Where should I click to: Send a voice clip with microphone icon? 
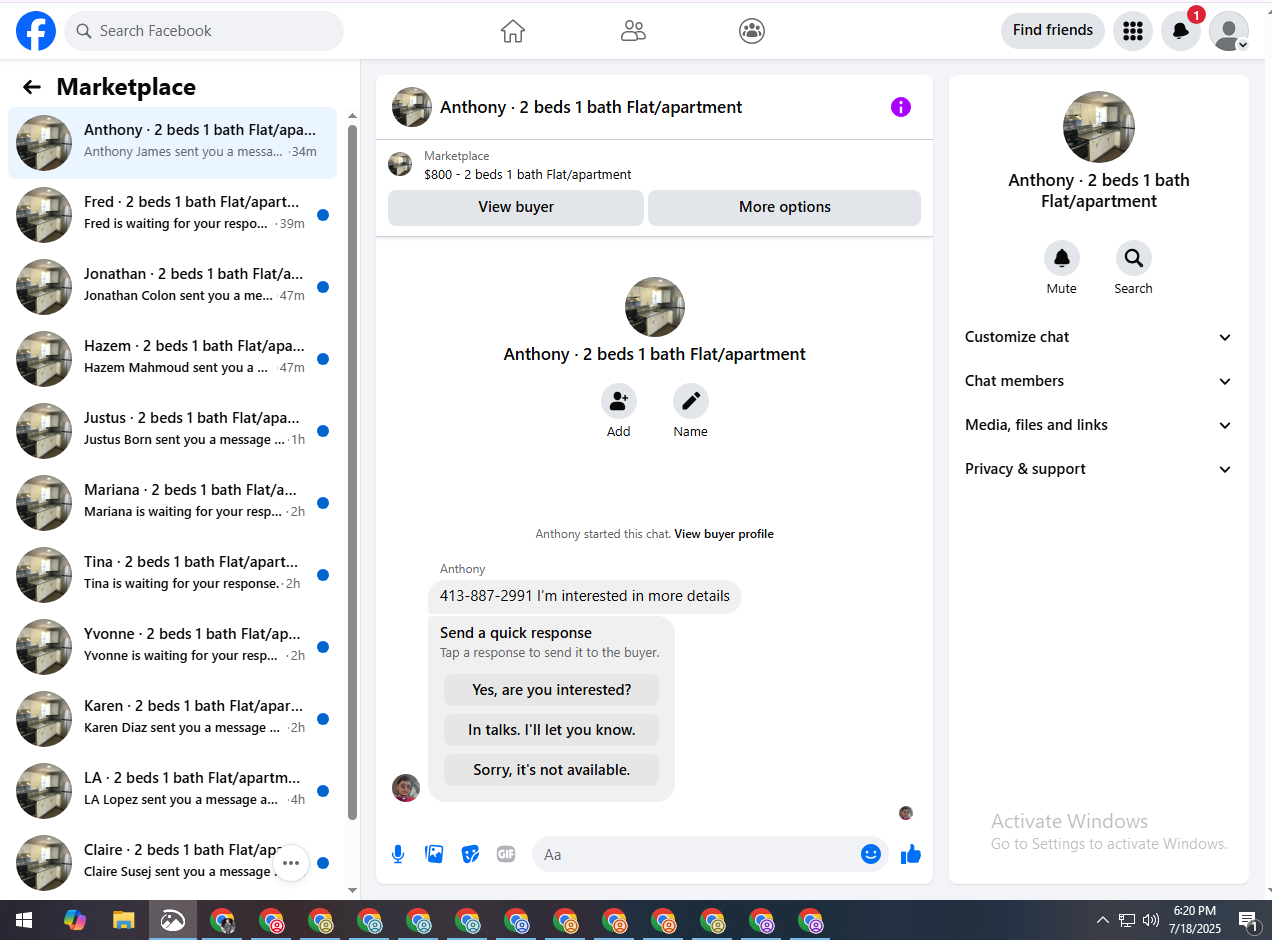pyautogui.click(x=398, y=854)
